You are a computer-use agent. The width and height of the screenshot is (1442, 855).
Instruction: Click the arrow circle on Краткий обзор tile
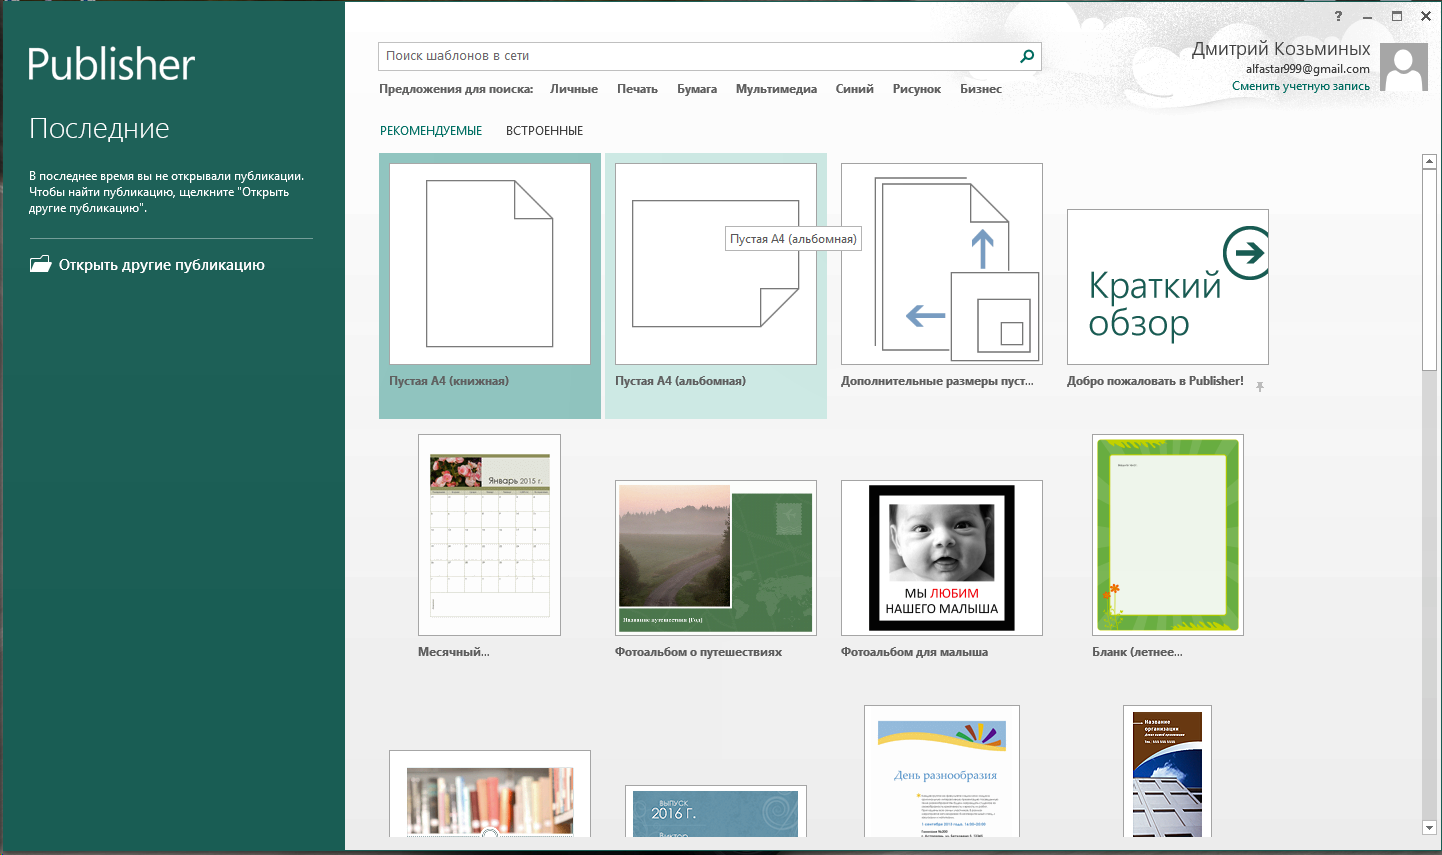click(x=1246, y=252)
